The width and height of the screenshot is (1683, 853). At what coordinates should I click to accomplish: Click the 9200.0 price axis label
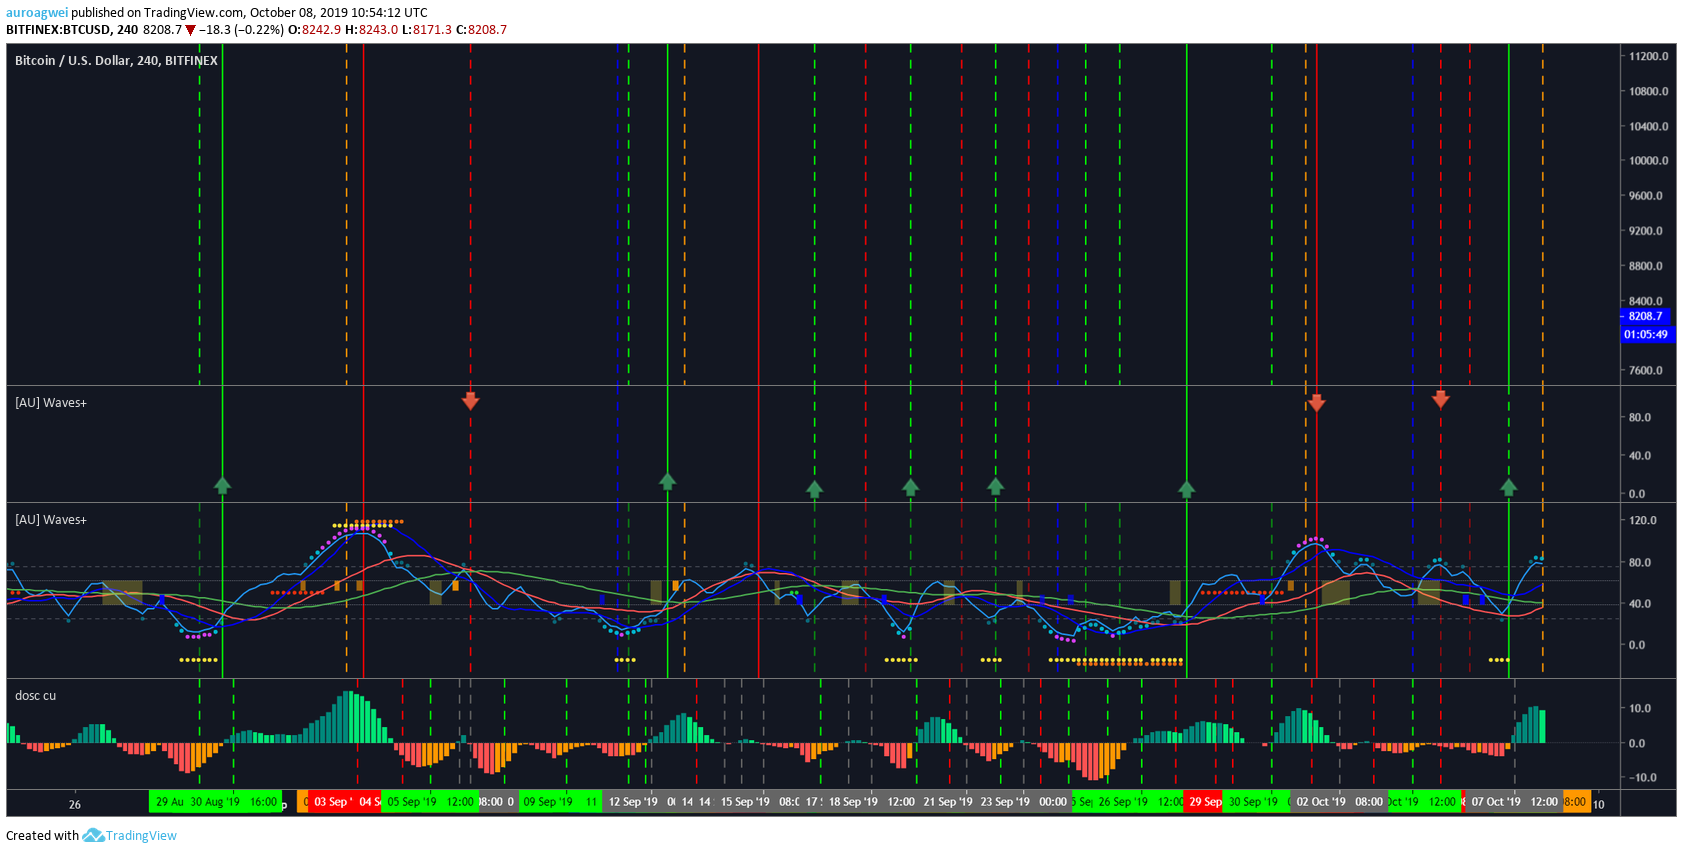coord(1646,231)
